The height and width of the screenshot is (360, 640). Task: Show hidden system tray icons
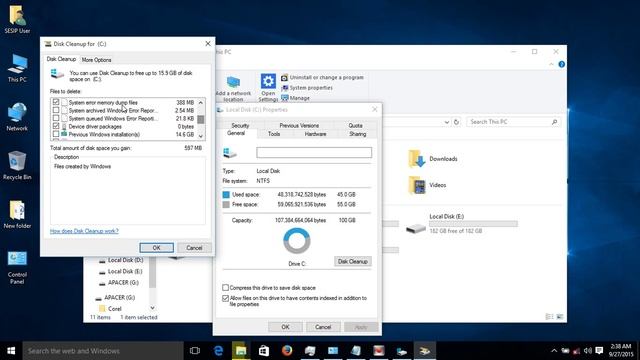(x=554, y=351)
